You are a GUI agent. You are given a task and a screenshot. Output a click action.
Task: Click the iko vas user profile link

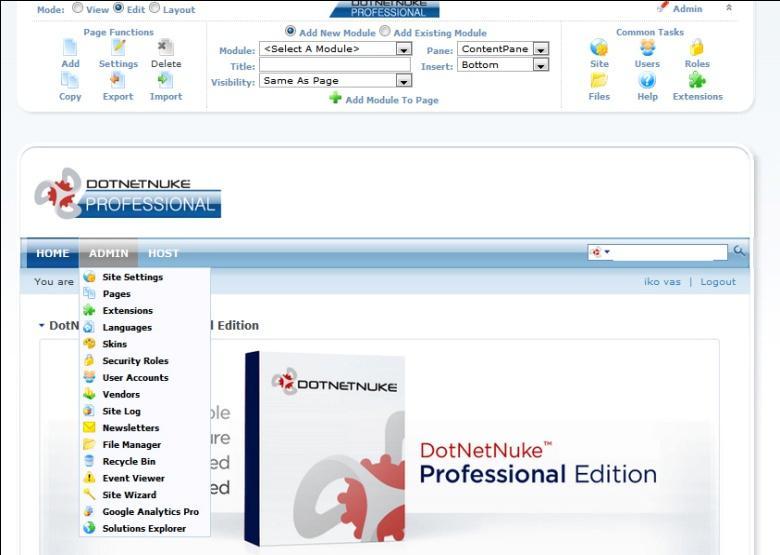[662, 281]
